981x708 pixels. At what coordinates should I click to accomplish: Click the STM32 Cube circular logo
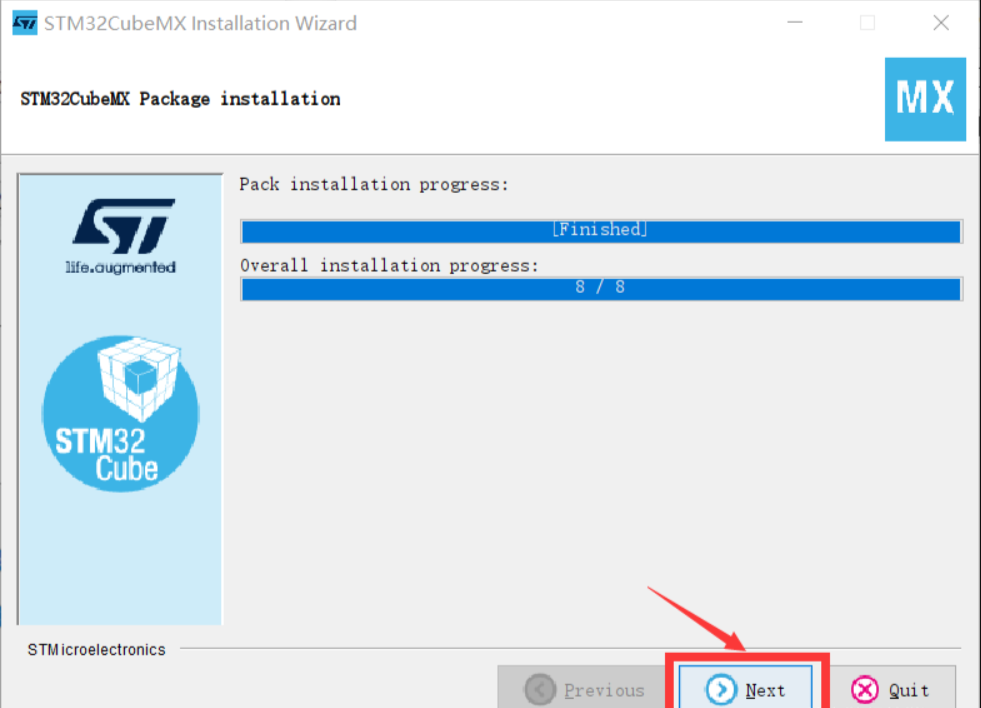tap(121, 413)
